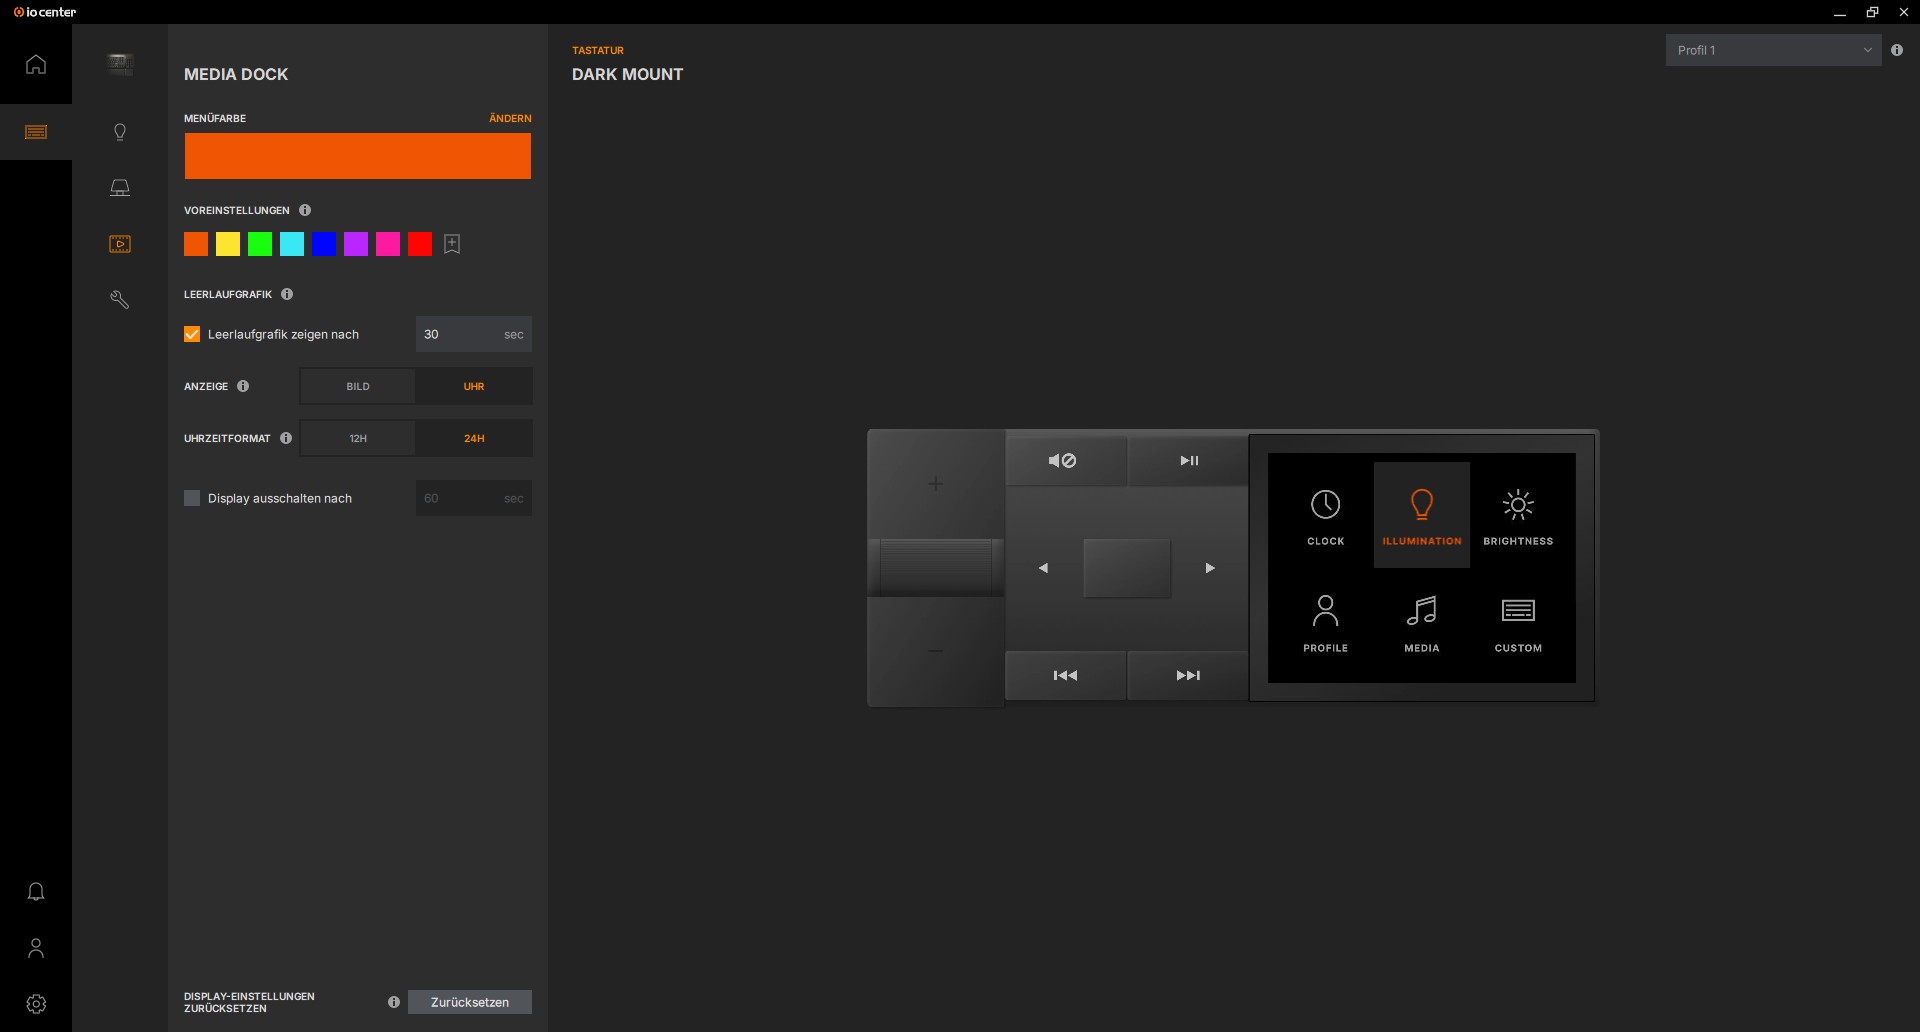
Task: Open app settings gear icon
Action: click(36, 1004)
